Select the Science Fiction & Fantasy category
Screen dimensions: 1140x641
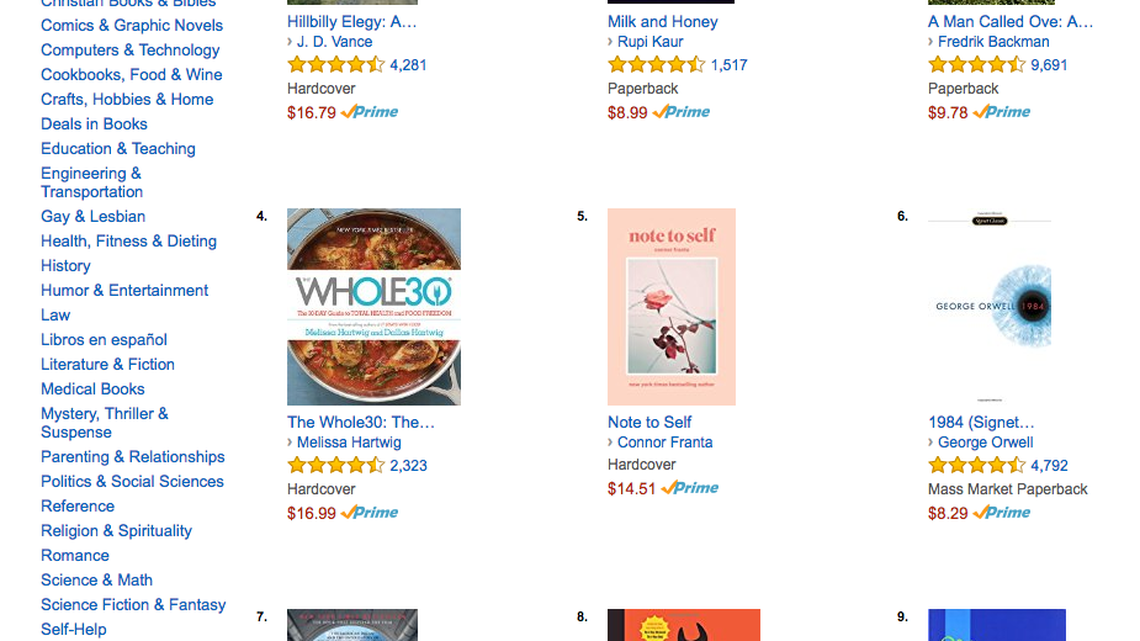click(x=133, y=605)
